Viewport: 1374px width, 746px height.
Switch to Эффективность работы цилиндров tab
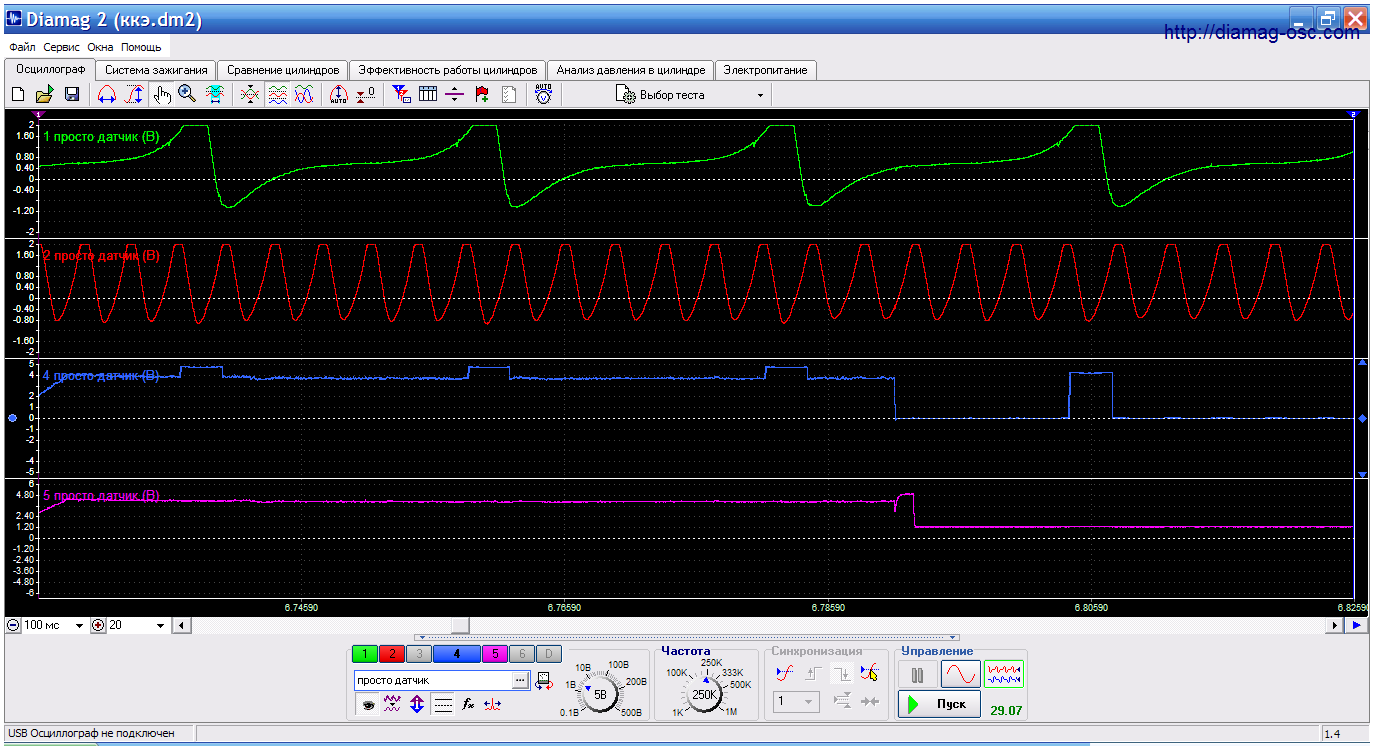448,70
